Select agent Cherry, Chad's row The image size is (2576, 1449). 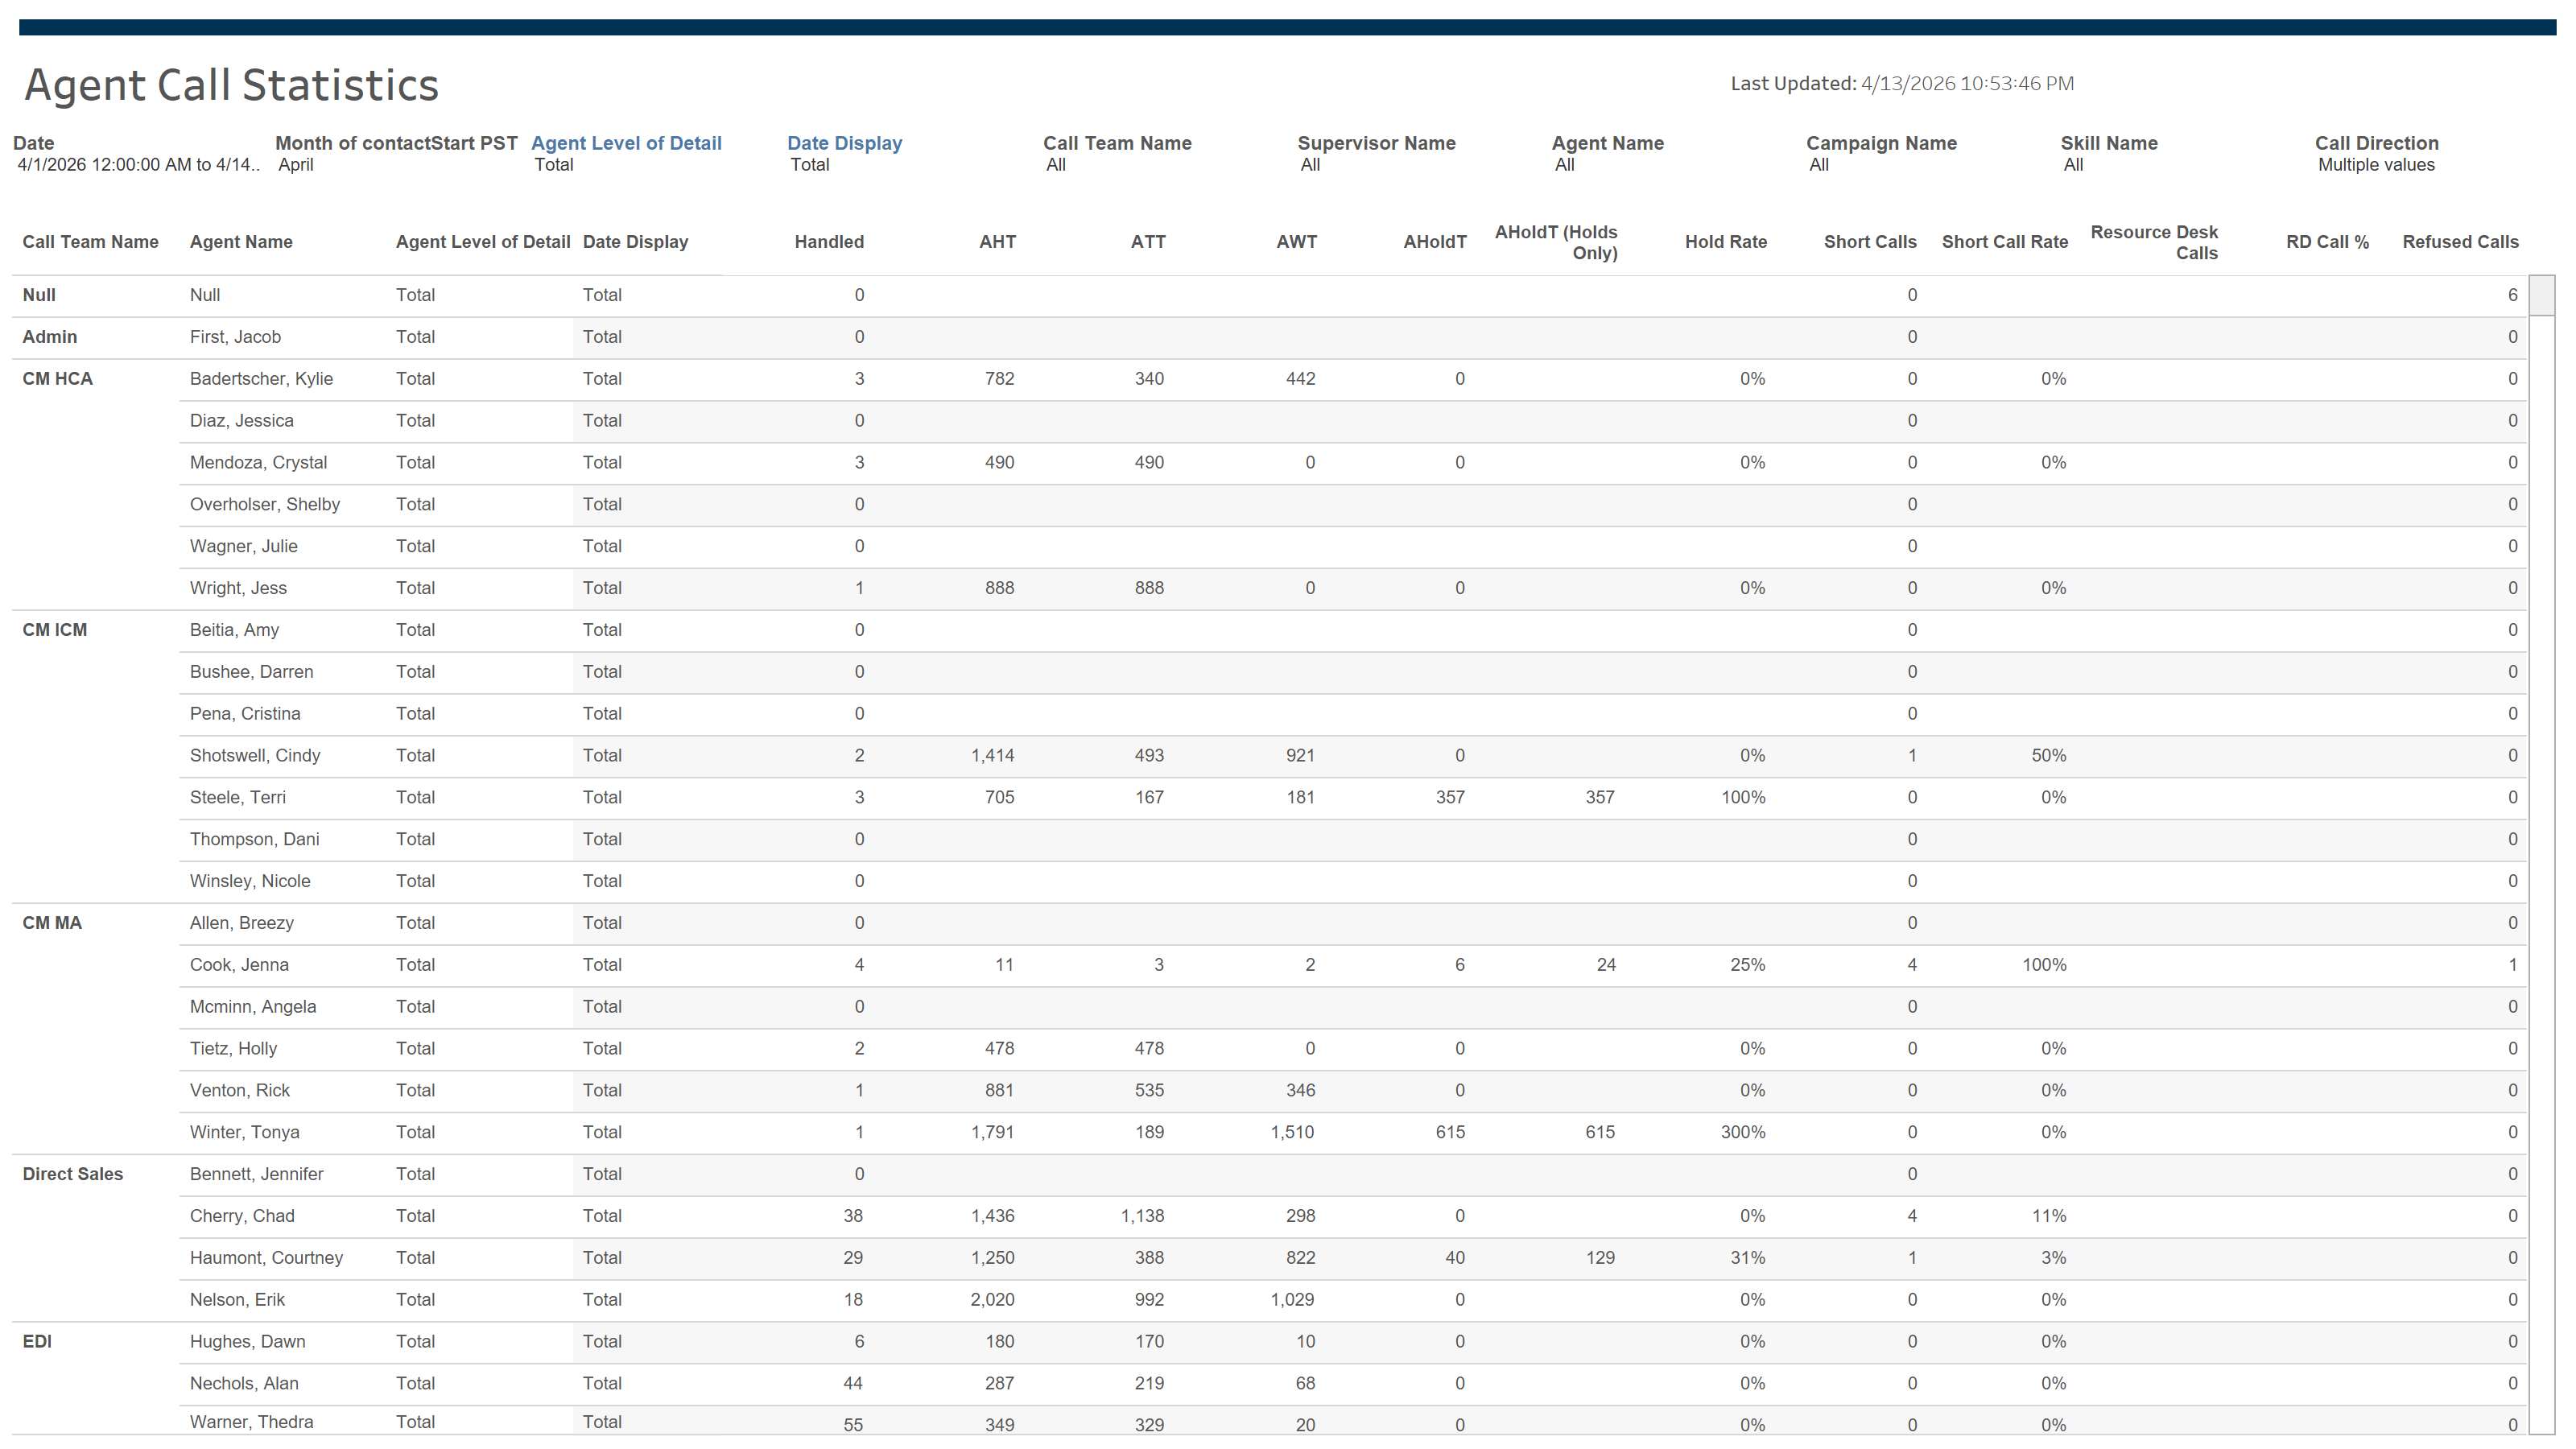(x=241, y=1216)
